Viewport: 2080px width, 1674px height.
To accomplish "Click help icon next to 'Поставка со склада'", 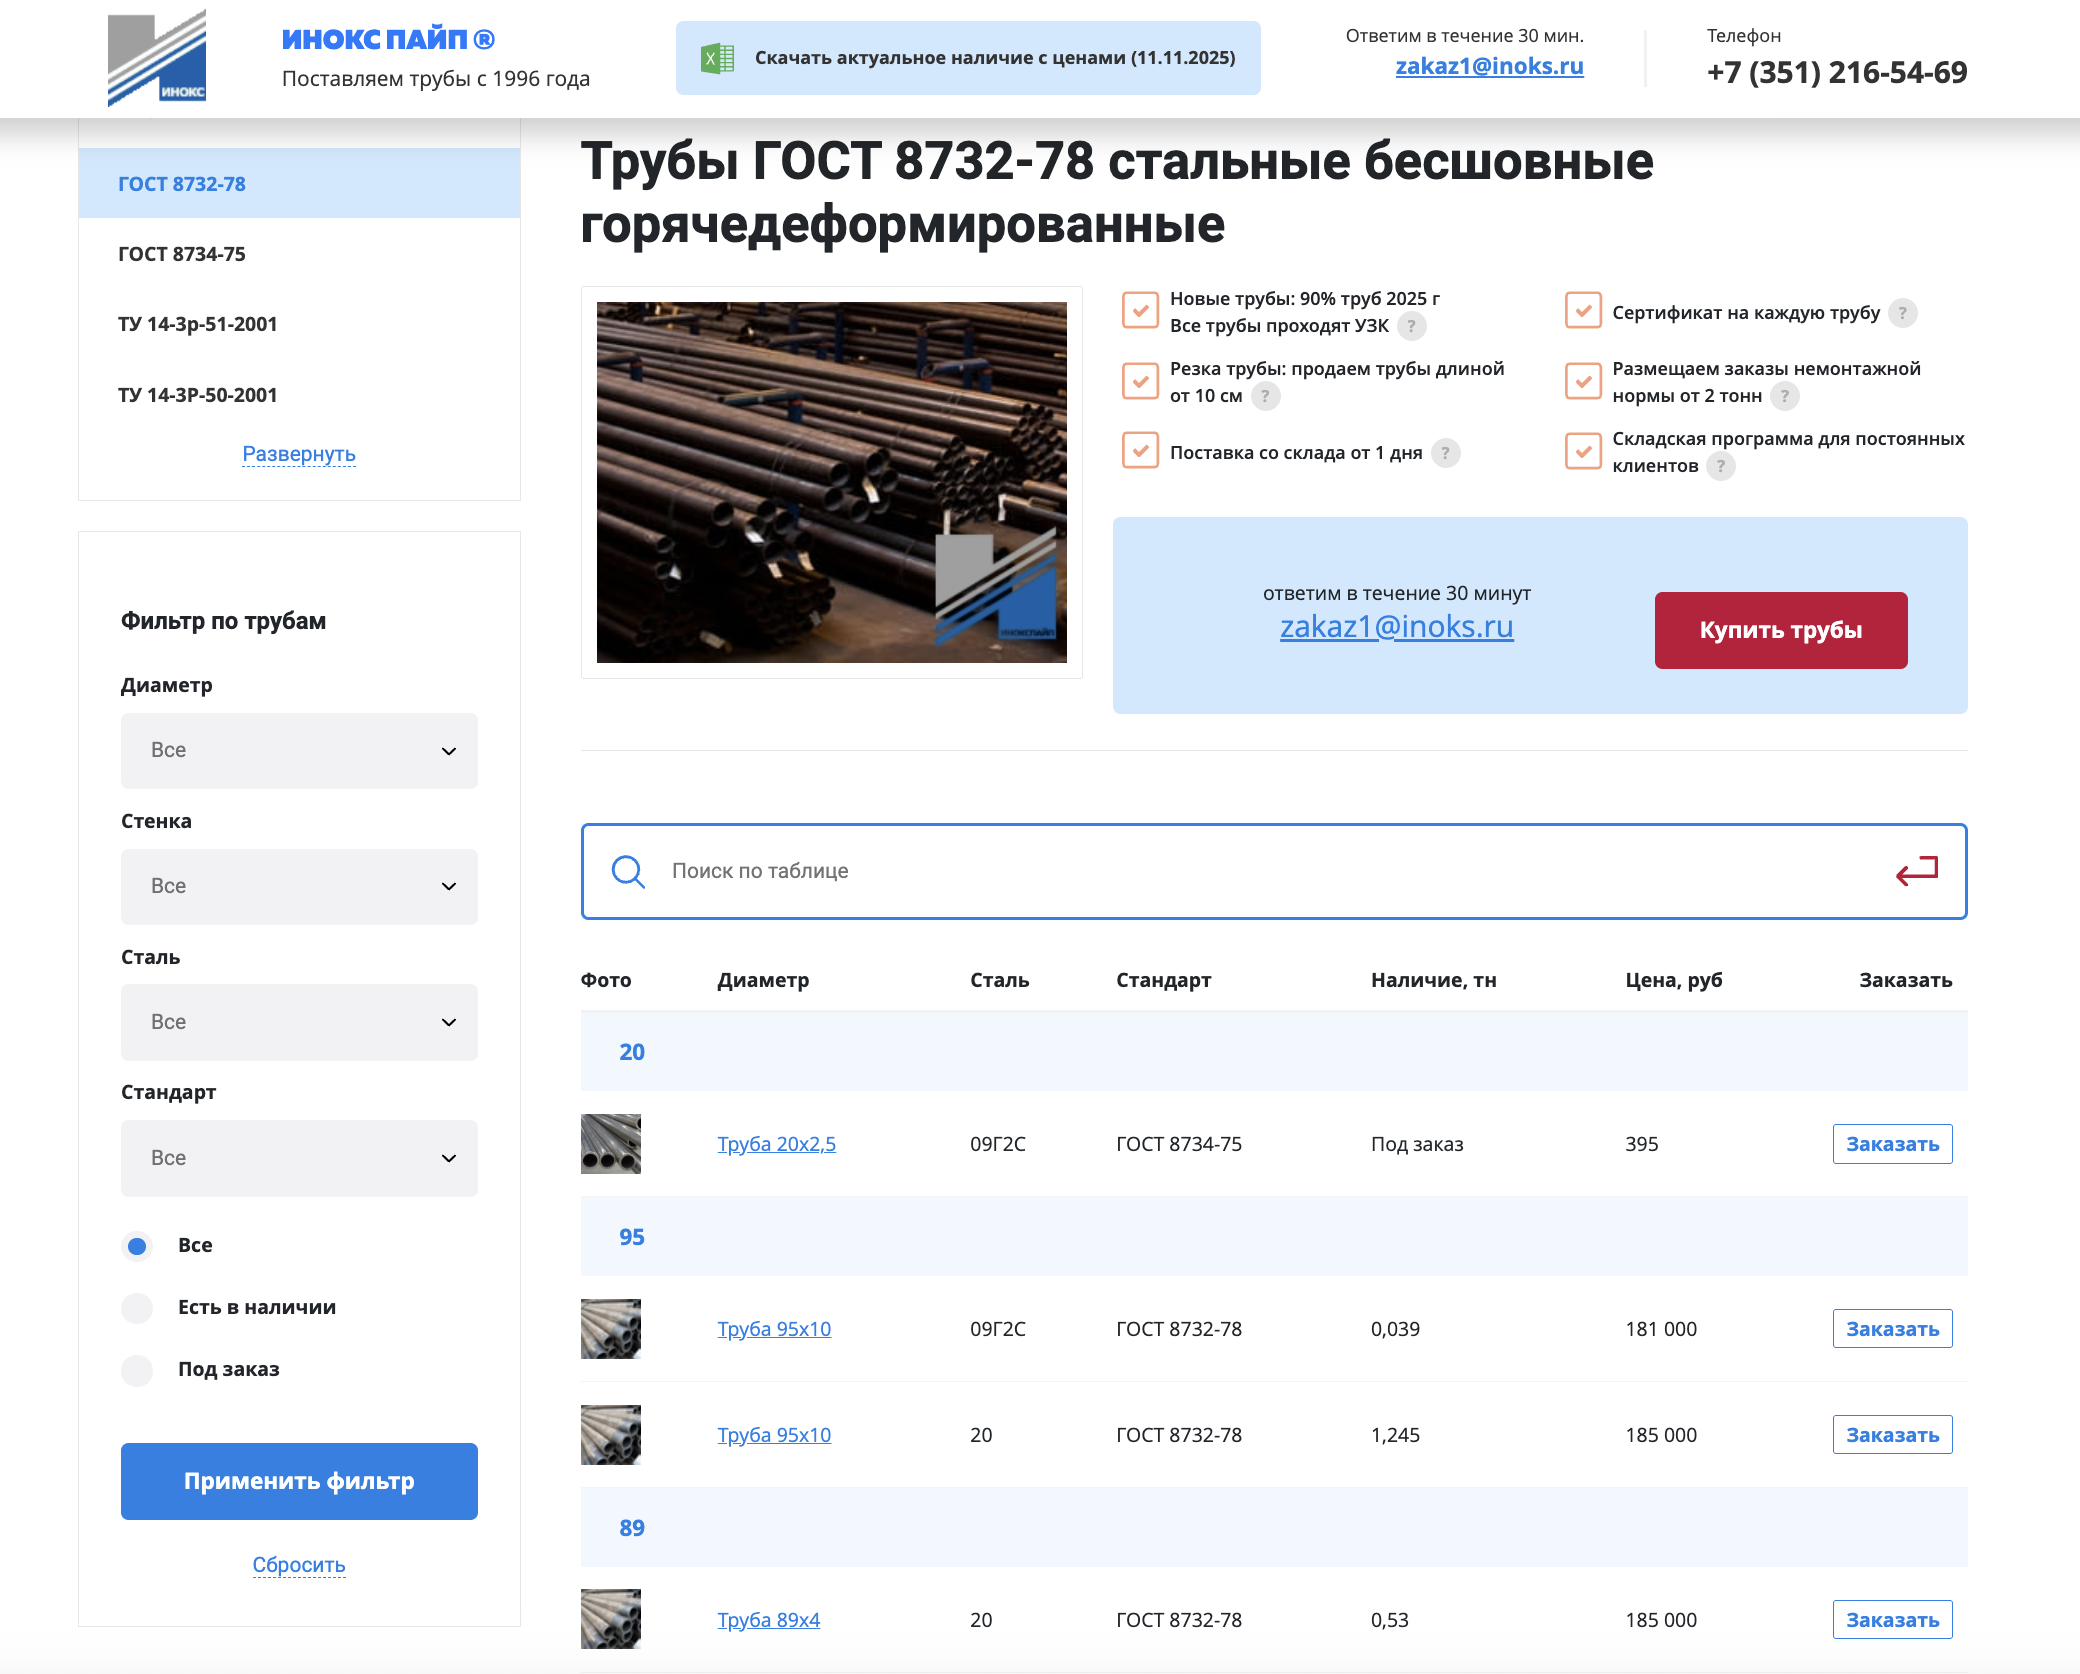I will [x=1445, y=453].
